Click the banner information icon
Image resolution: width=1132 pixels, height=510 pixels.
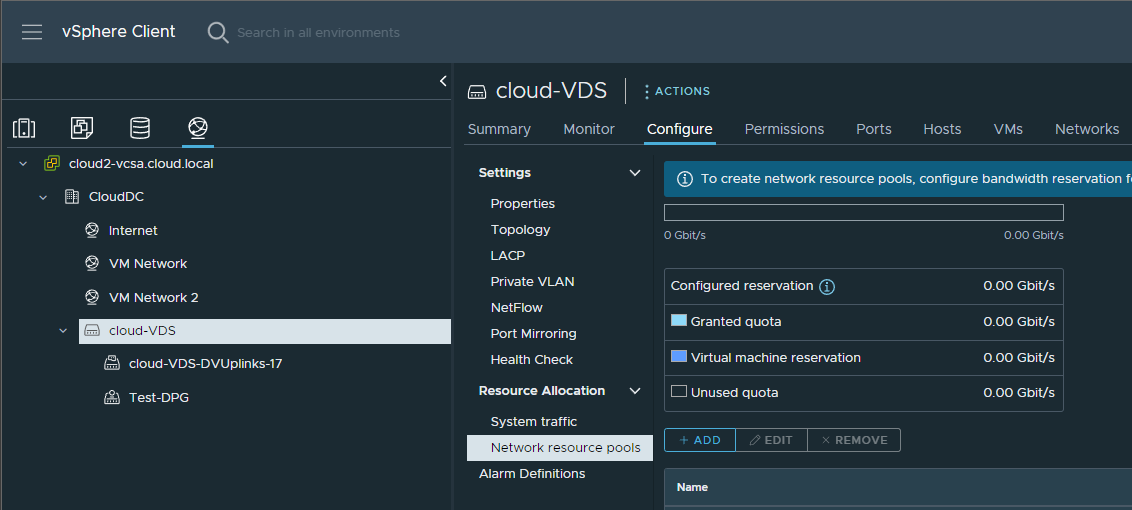[x=685, y=179]
